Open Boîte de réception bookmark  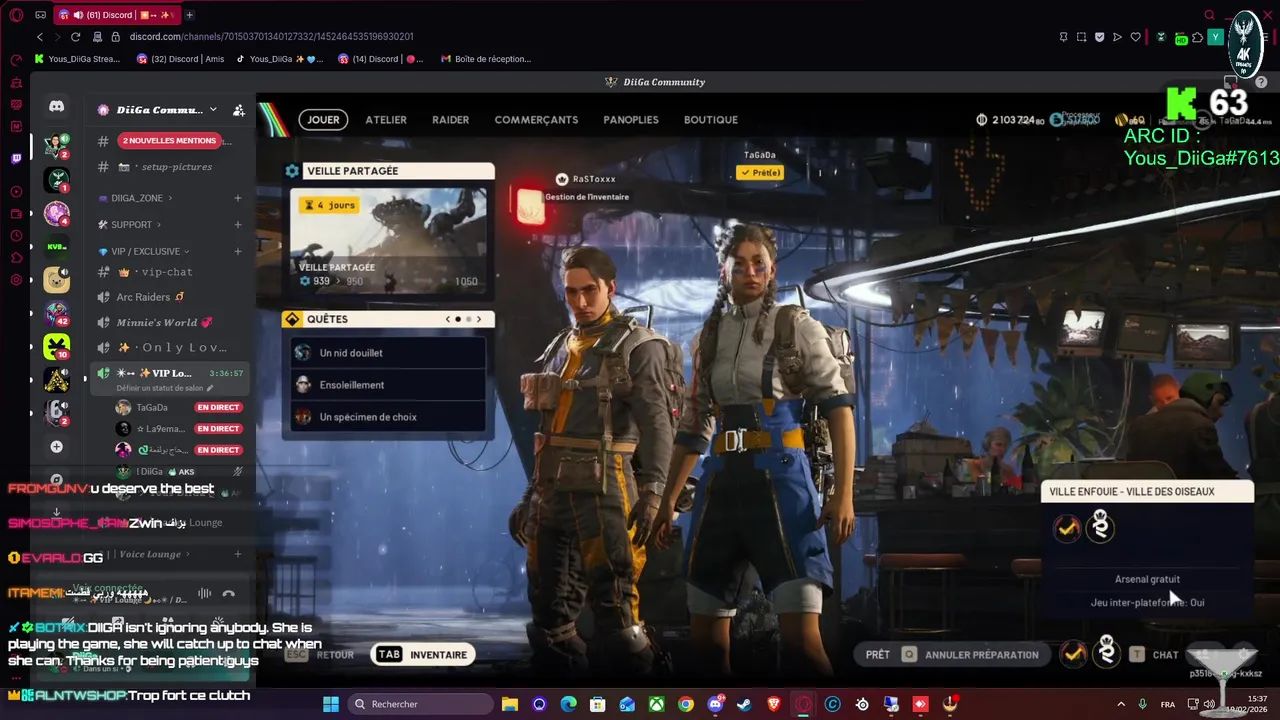click(x=486, y=59)
